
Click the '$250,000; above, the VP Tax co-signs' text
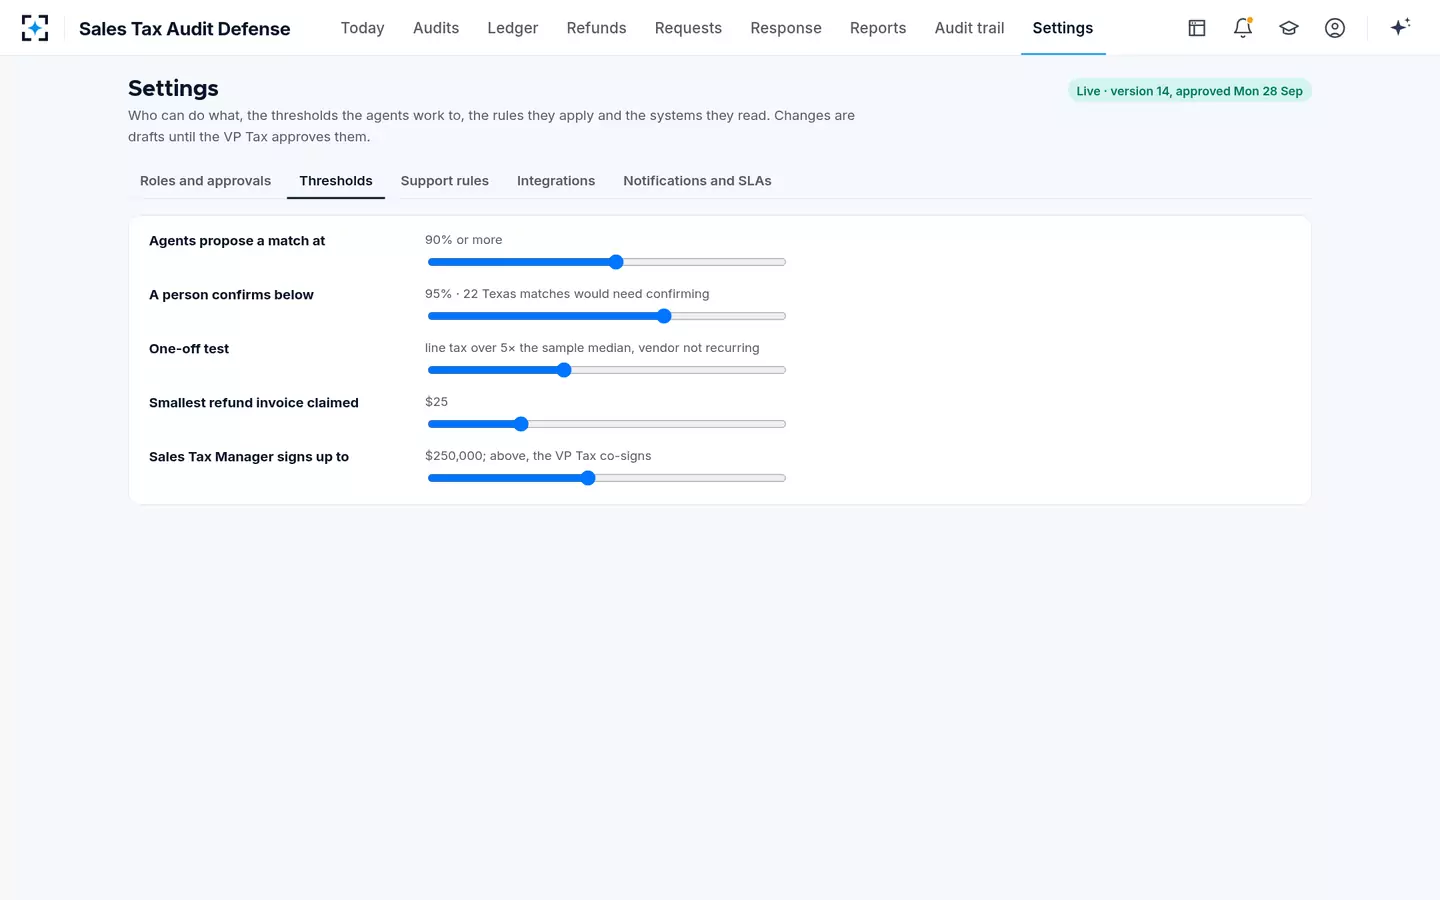click(x=538, y=456)
